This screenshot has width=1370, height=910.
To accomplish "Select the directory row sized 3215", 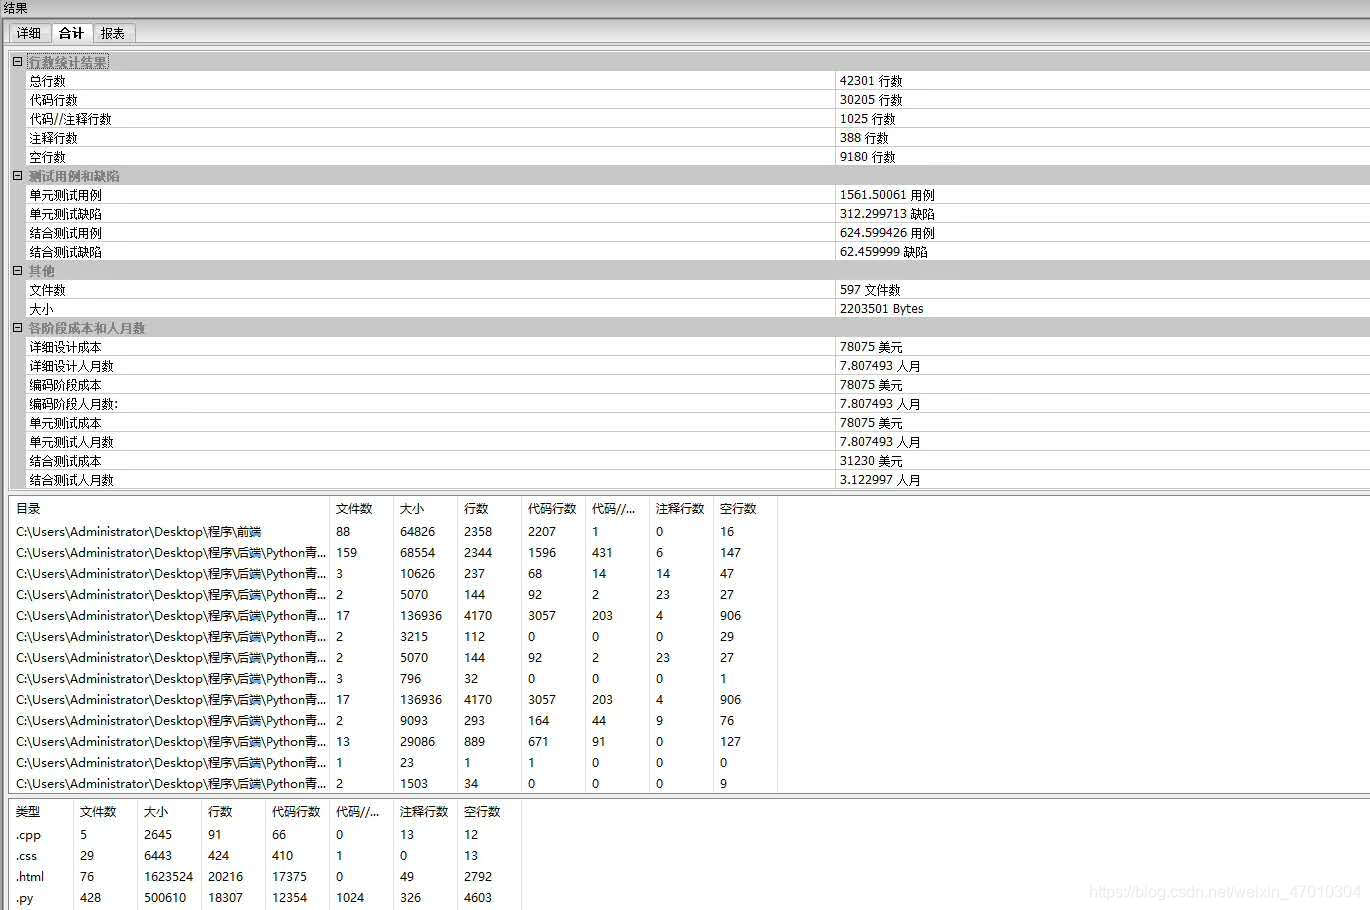I will pos(393,637).
